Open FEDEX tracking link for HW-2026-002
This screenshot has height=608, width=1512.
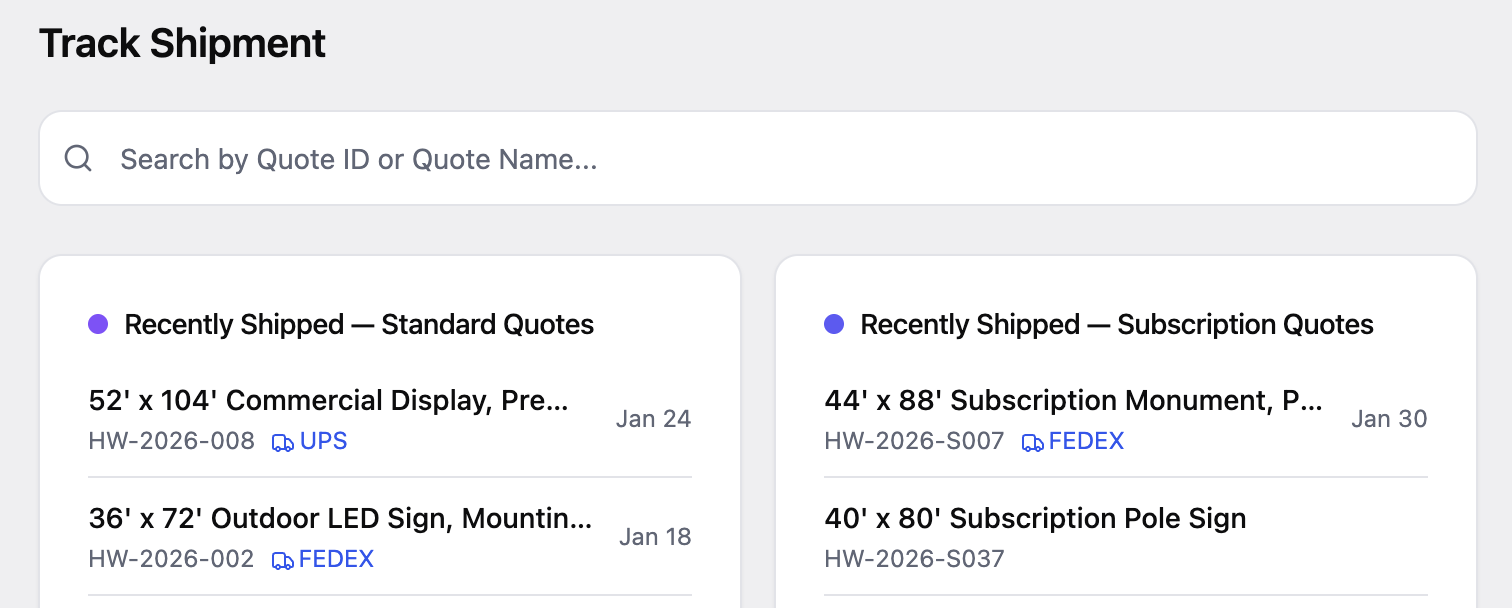(336, 559)
